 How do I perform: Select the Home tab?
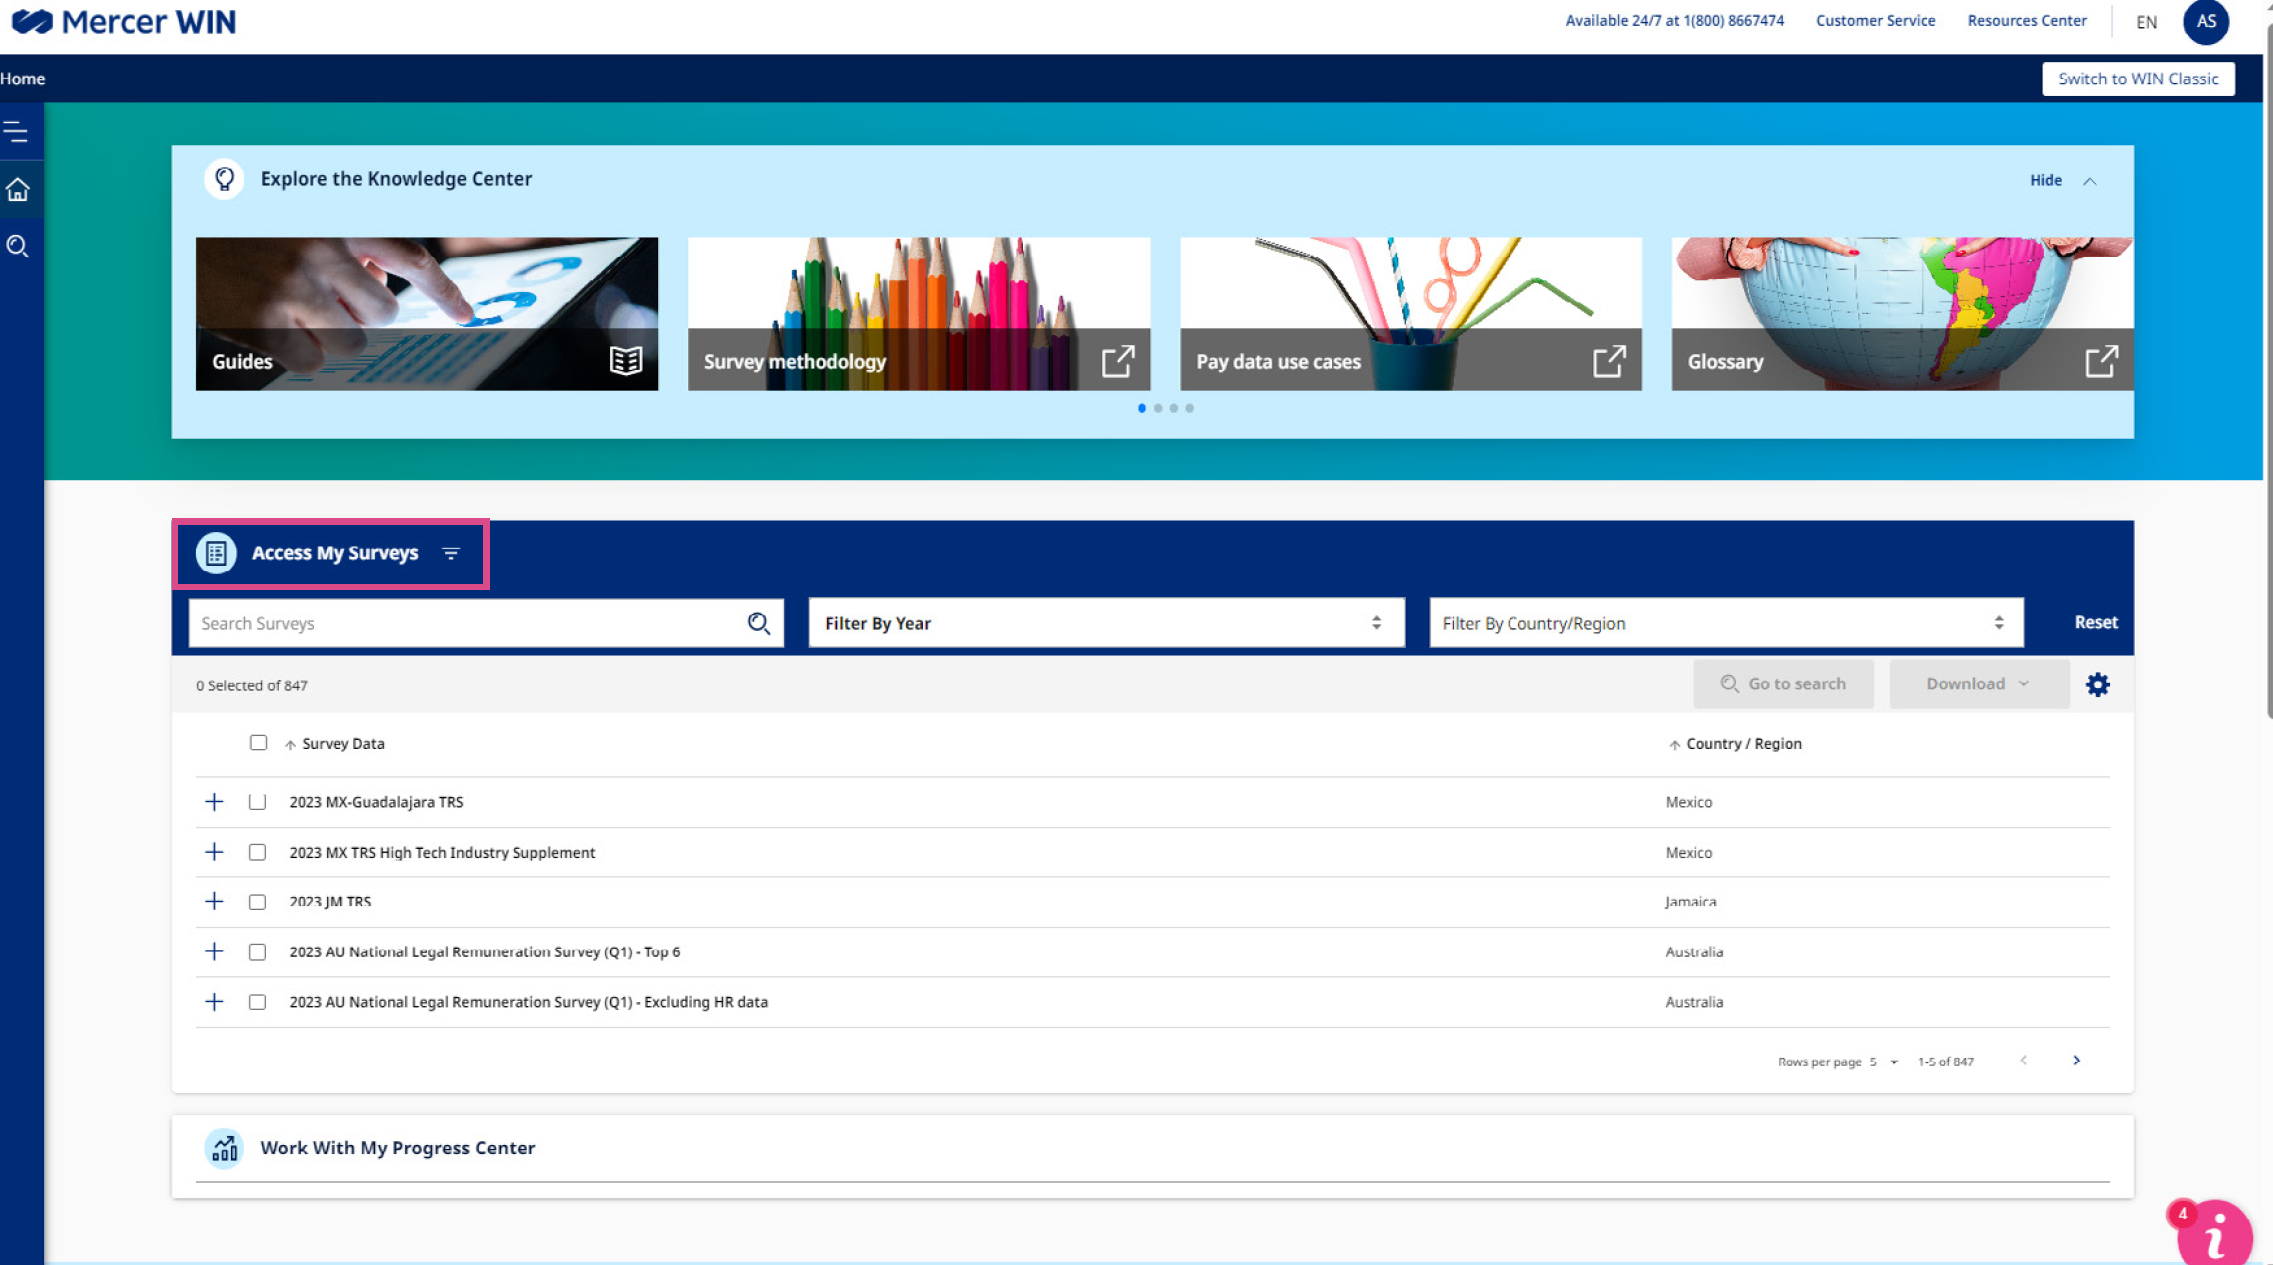22,78
